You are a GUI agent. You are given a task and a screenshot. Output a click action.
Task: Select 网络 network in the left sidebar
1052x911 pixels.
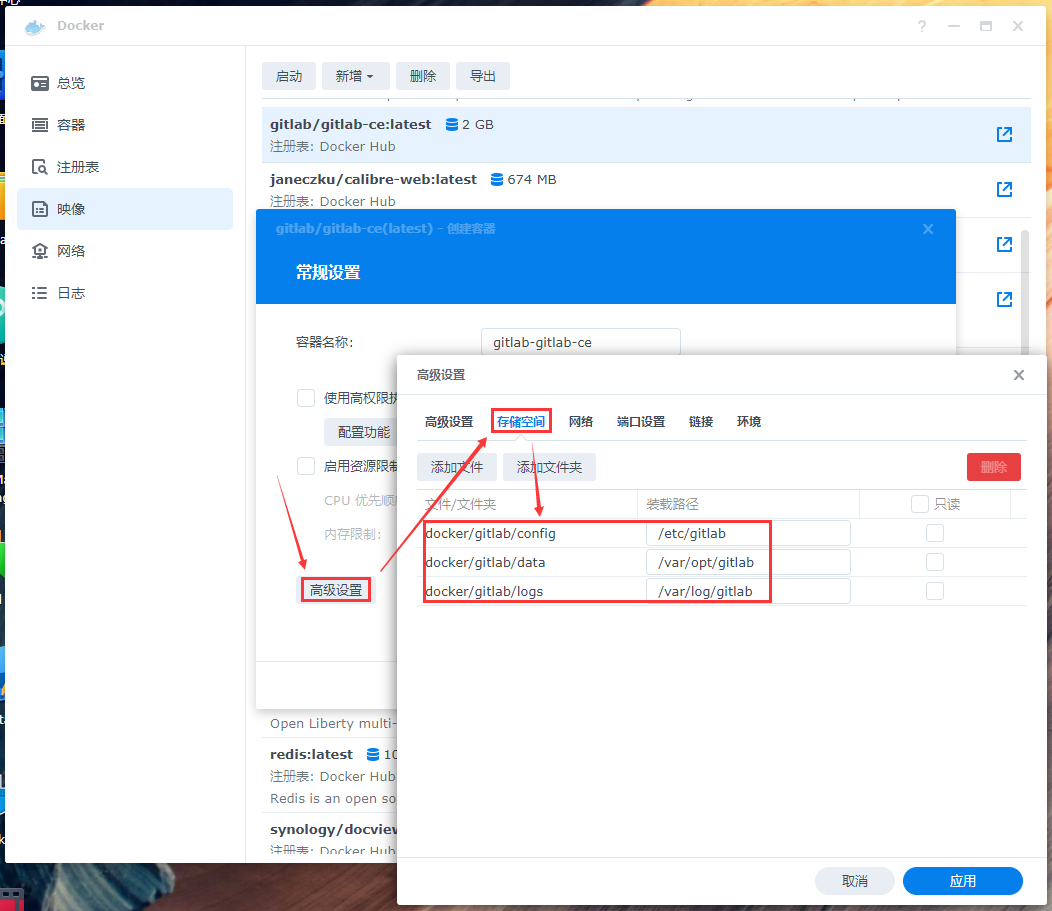(x=71, y=251)
